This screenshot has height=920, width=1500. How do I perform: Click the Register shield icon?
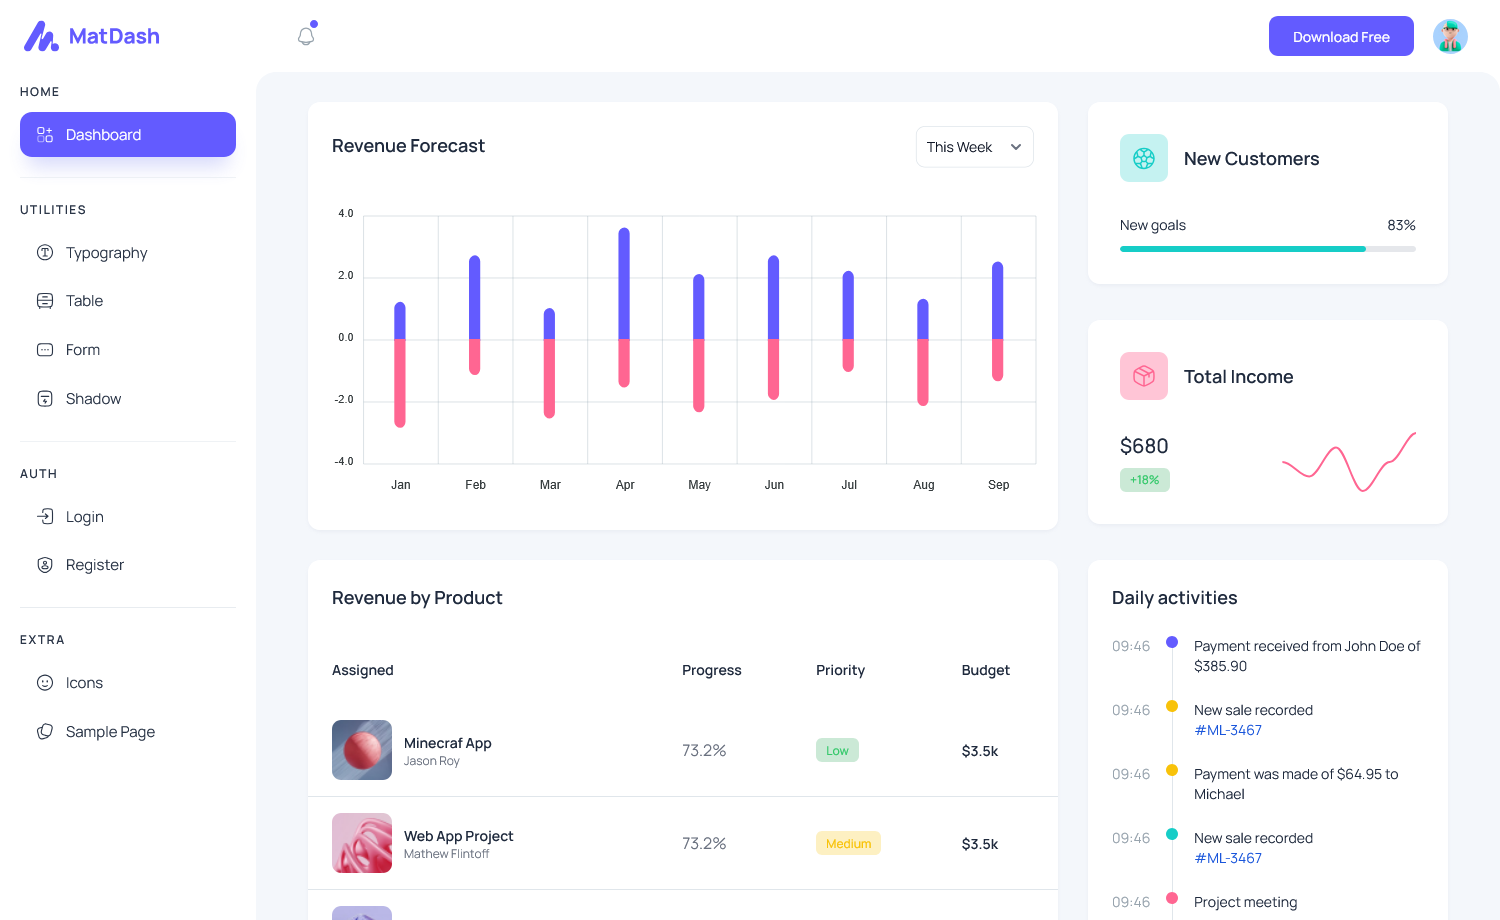(45, 565)
